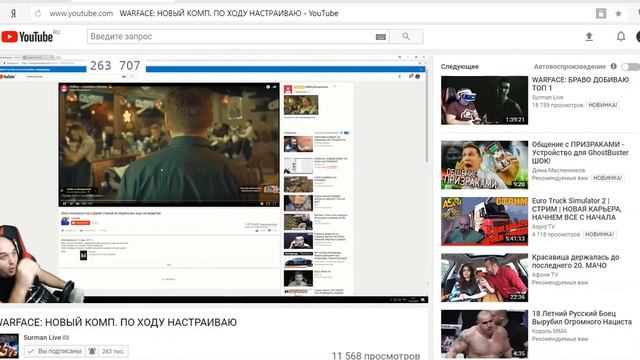This screenshot has width=640, height=360.
Task: Click the Yandex browser logo icon
Action: [x=13, y=13]
